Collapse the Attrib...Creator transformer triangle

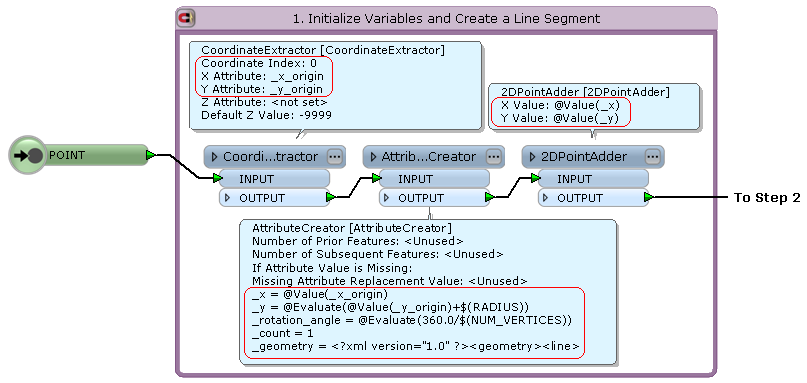pos(374,157)
